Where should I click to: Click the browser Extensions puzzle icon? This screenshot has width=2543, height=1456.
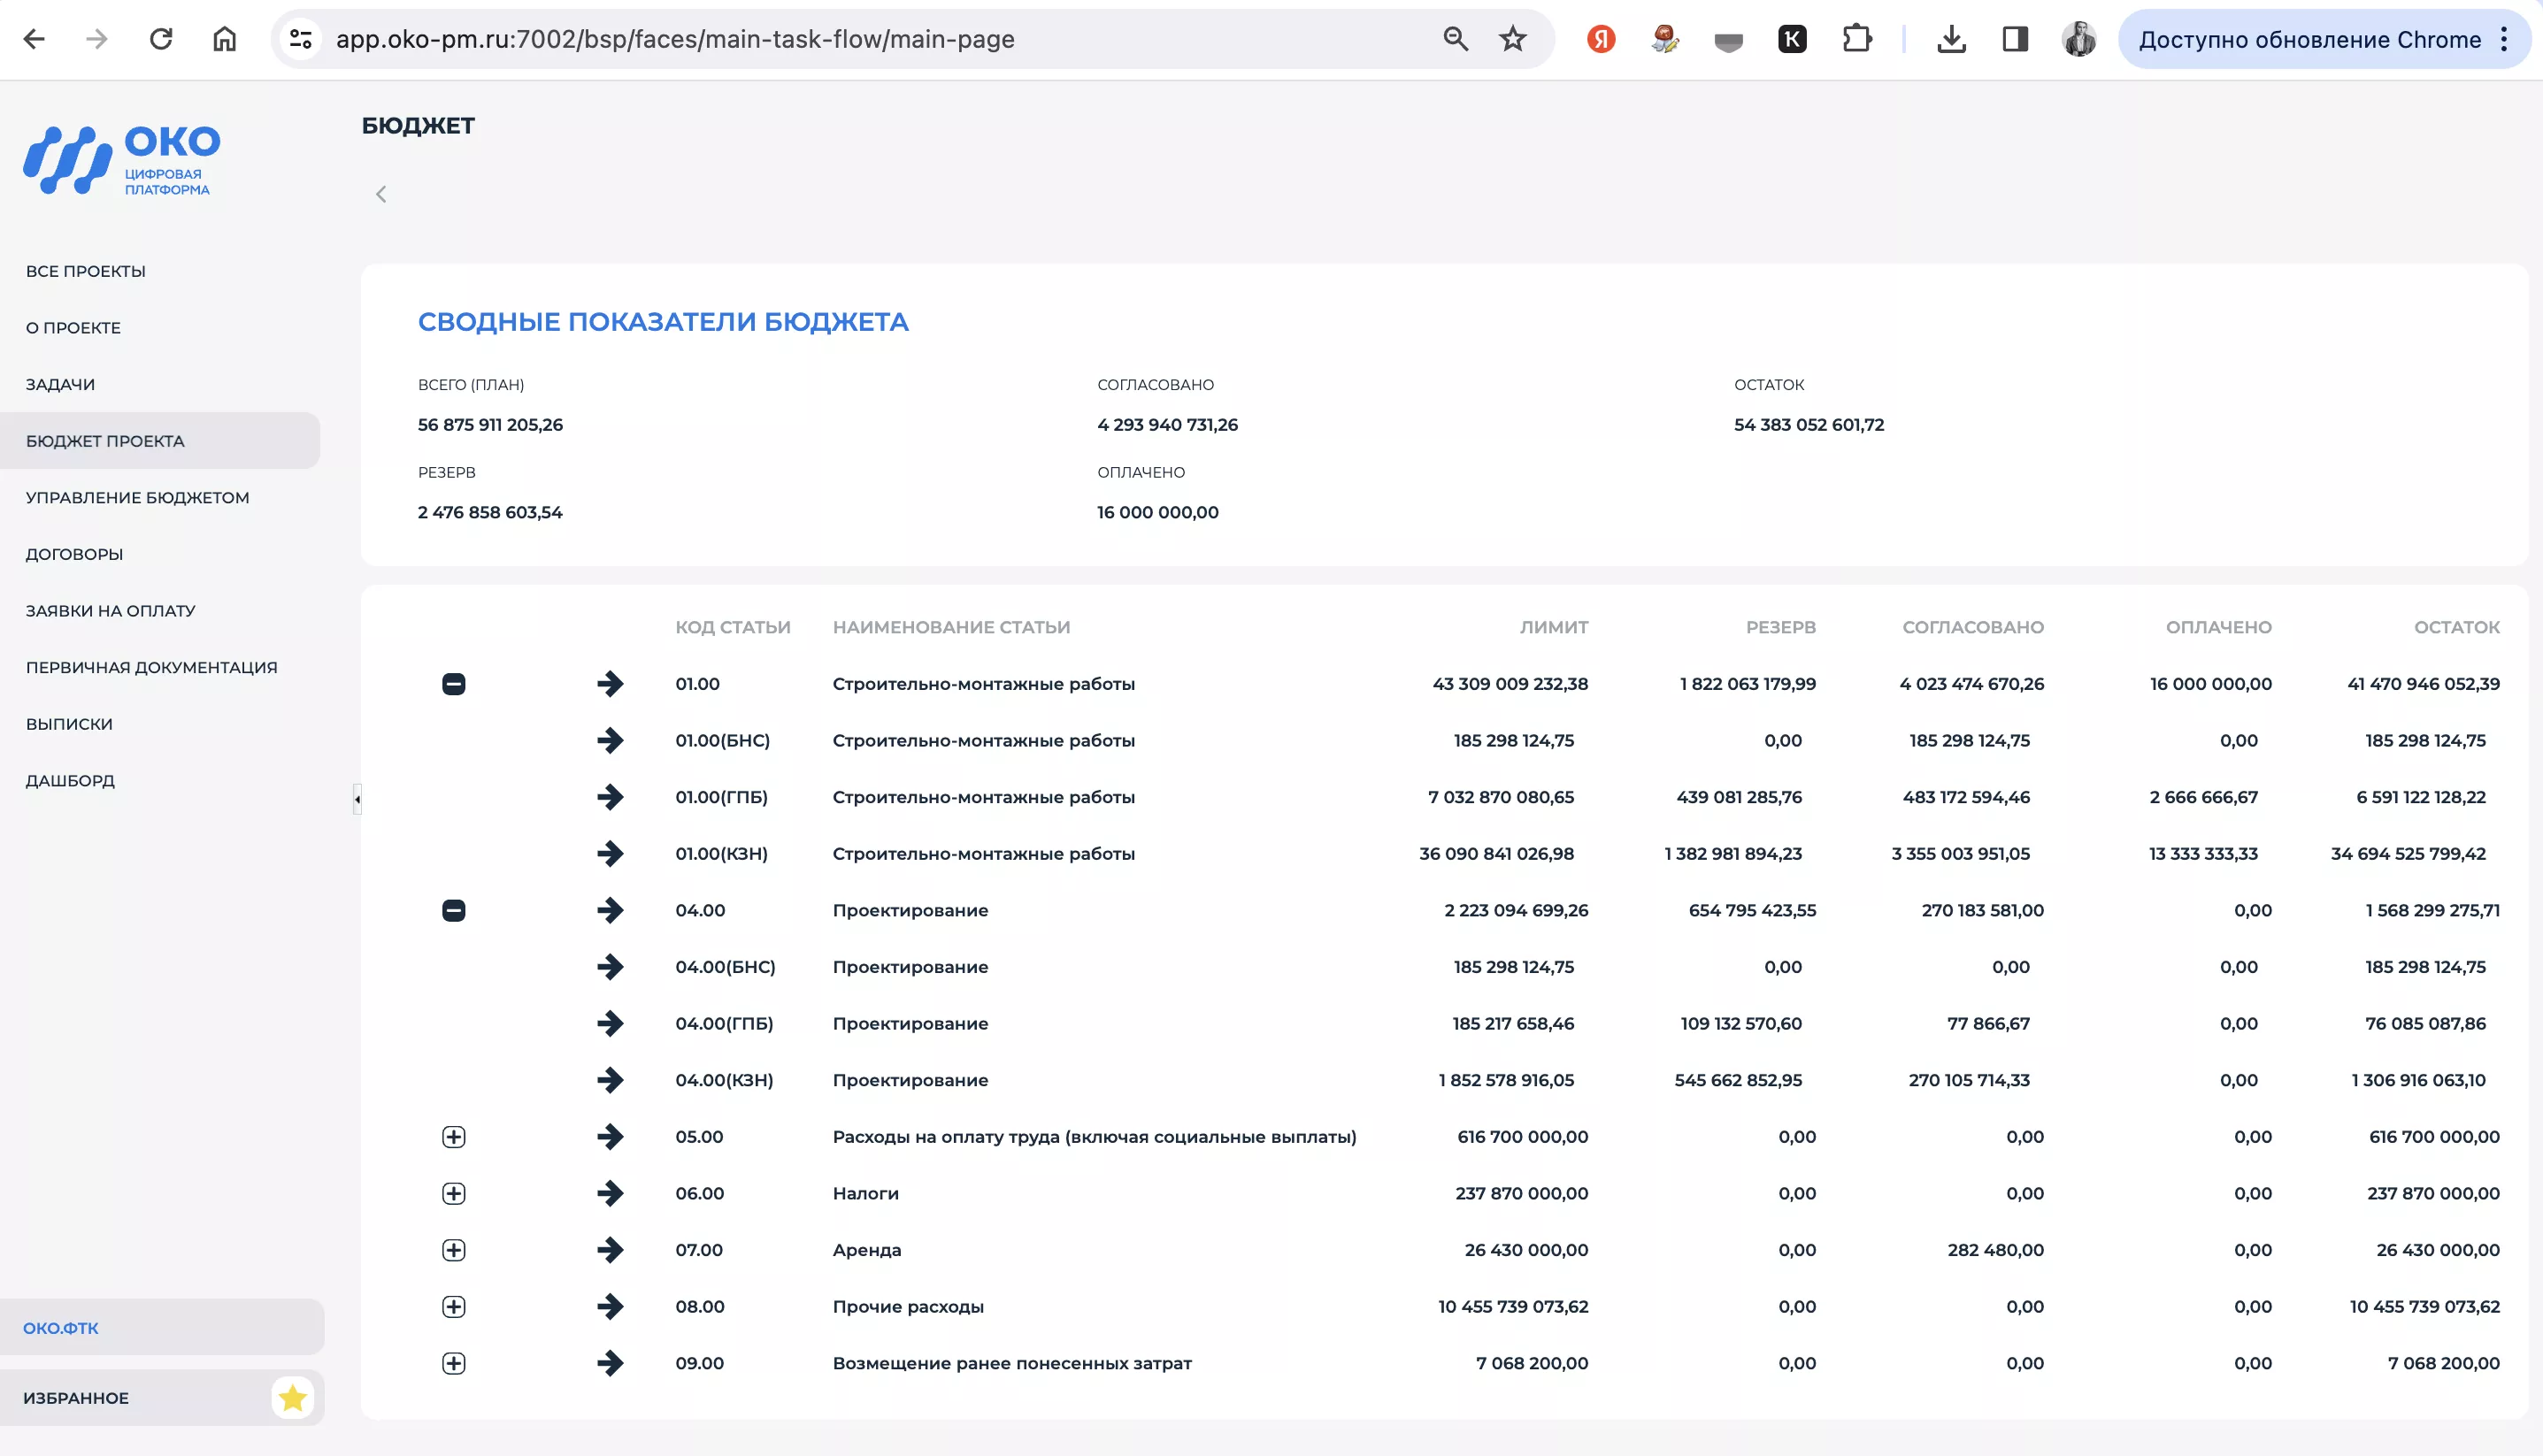point(1858,39)
